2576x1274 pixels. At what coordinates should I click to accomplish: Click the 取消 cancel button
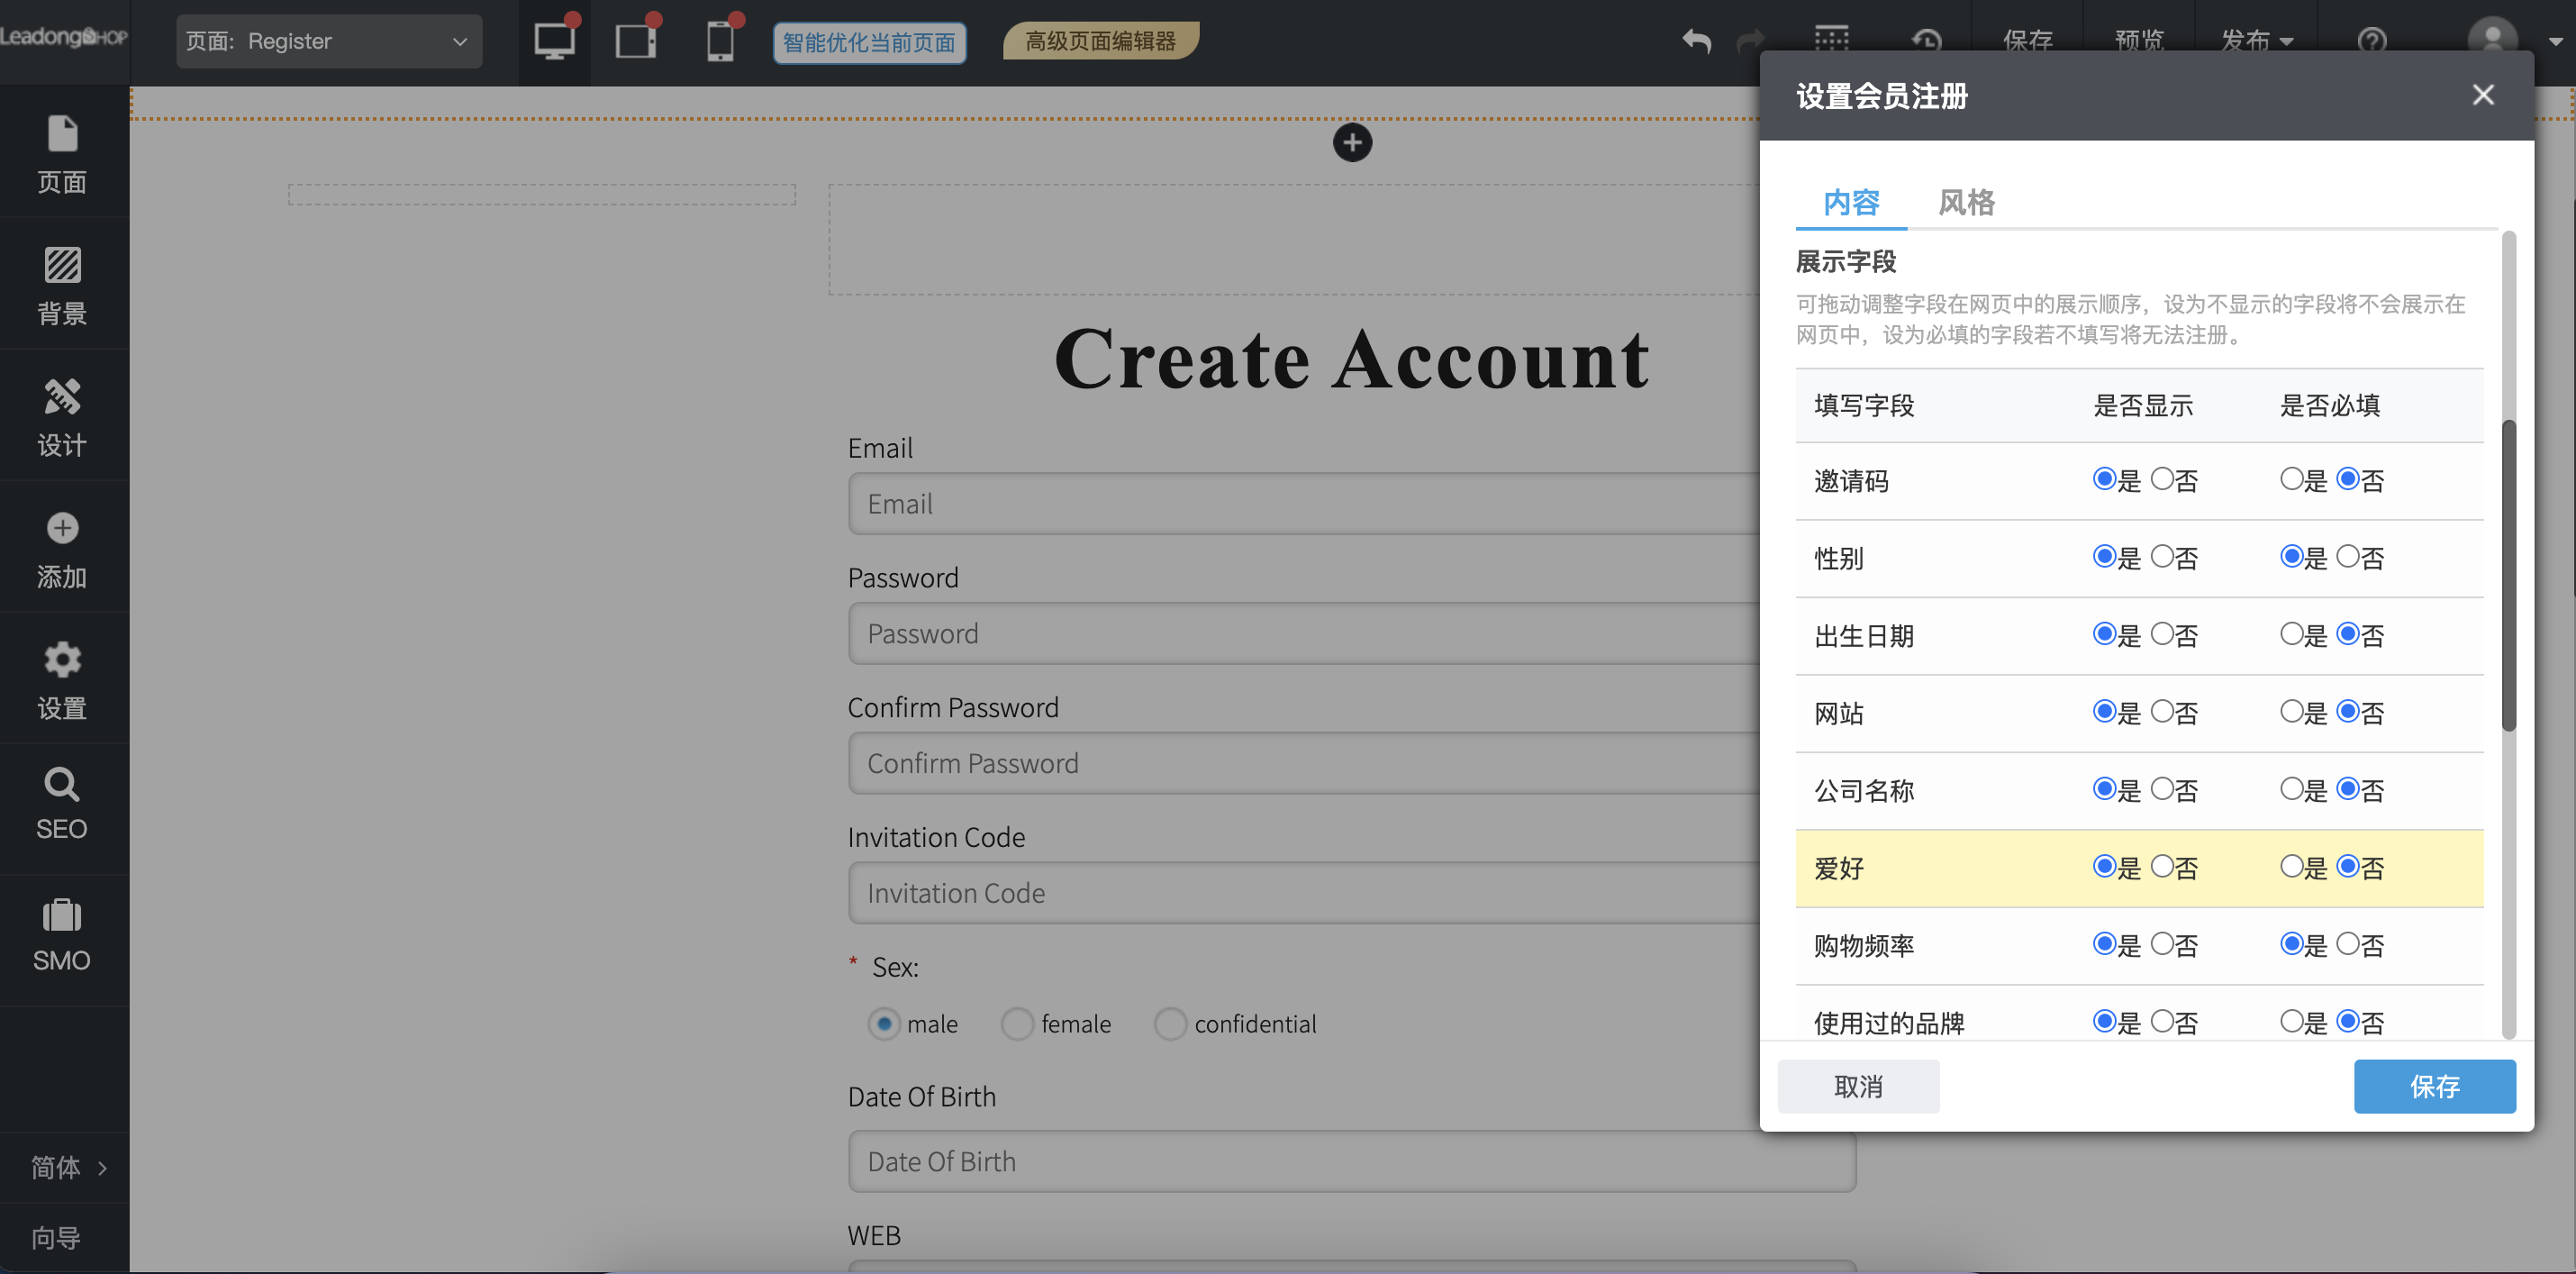point(1858,1086)
